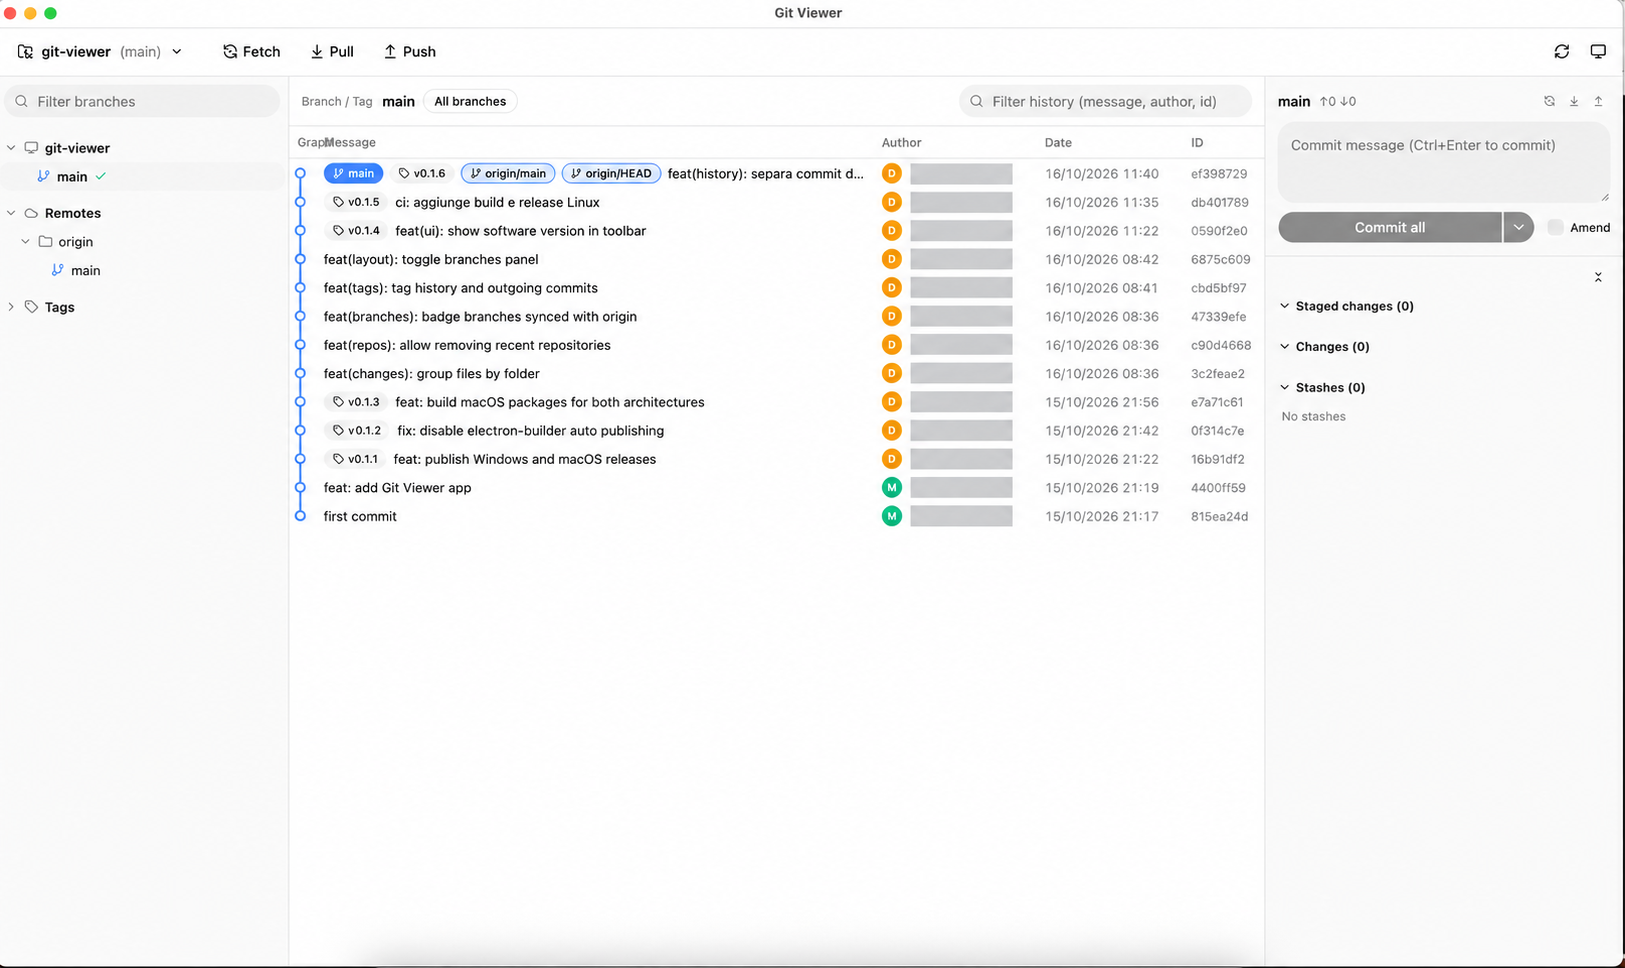Click the v0.1.3 tag badge

356,402
